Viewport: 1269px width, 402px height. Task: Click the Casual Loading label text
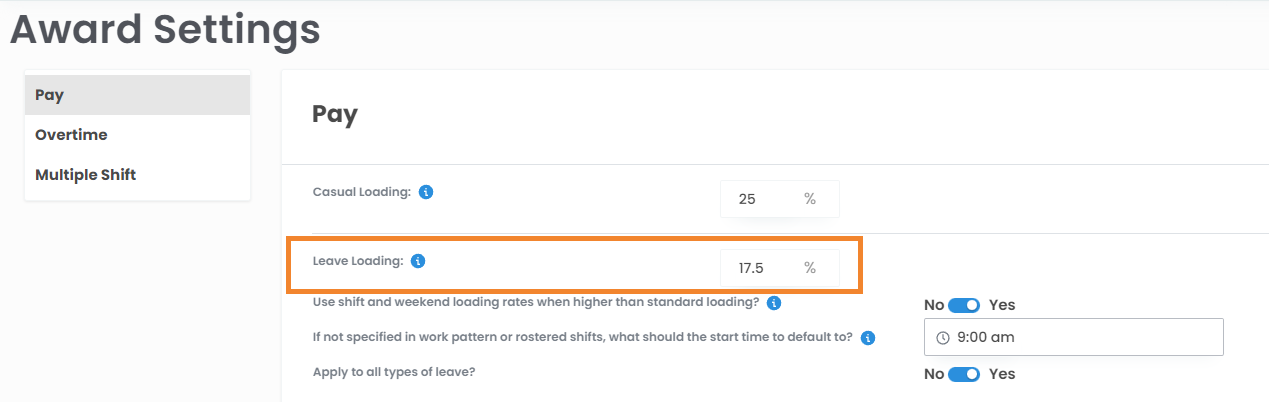pyautogui.click(x=362, y=192)
